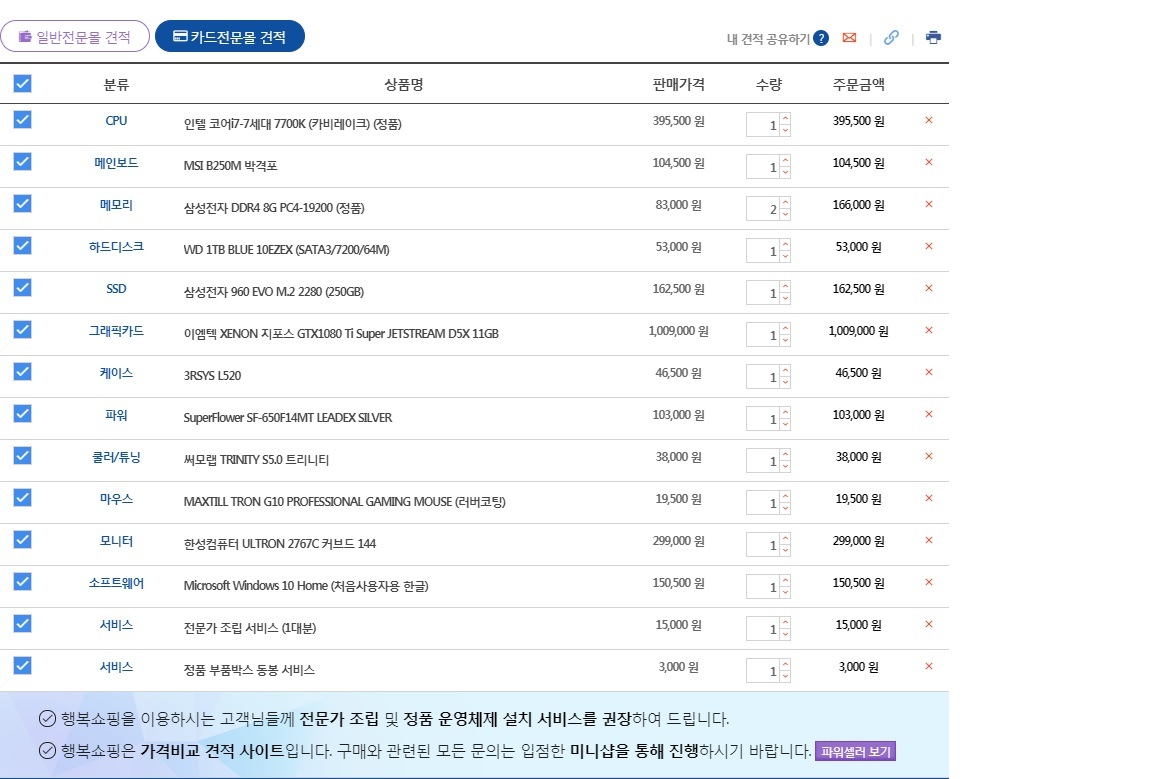Viewport: 1152px width, 779px height.
Task: Open the 소프트웨어 category link
Action: [116, 583]
